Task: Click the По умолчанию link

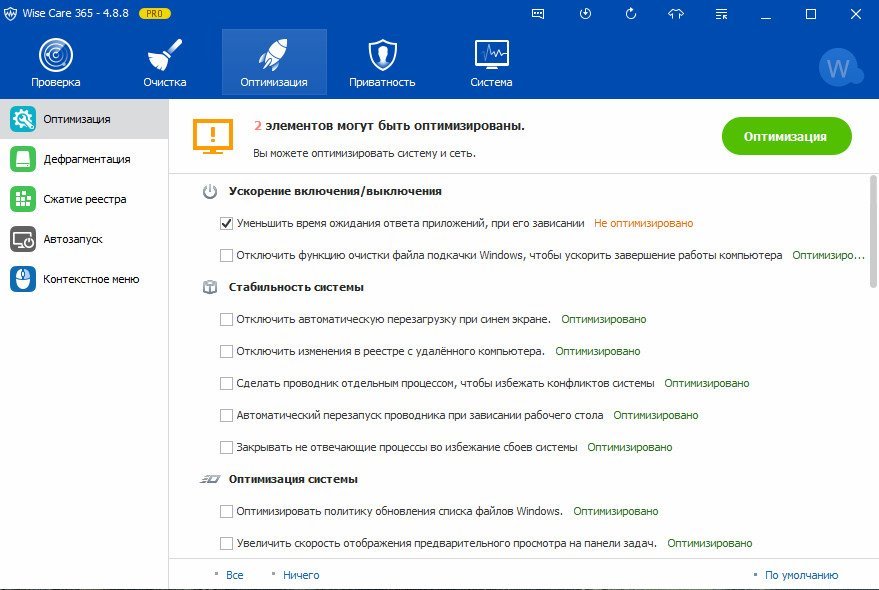Action: [x=802, y=575]
